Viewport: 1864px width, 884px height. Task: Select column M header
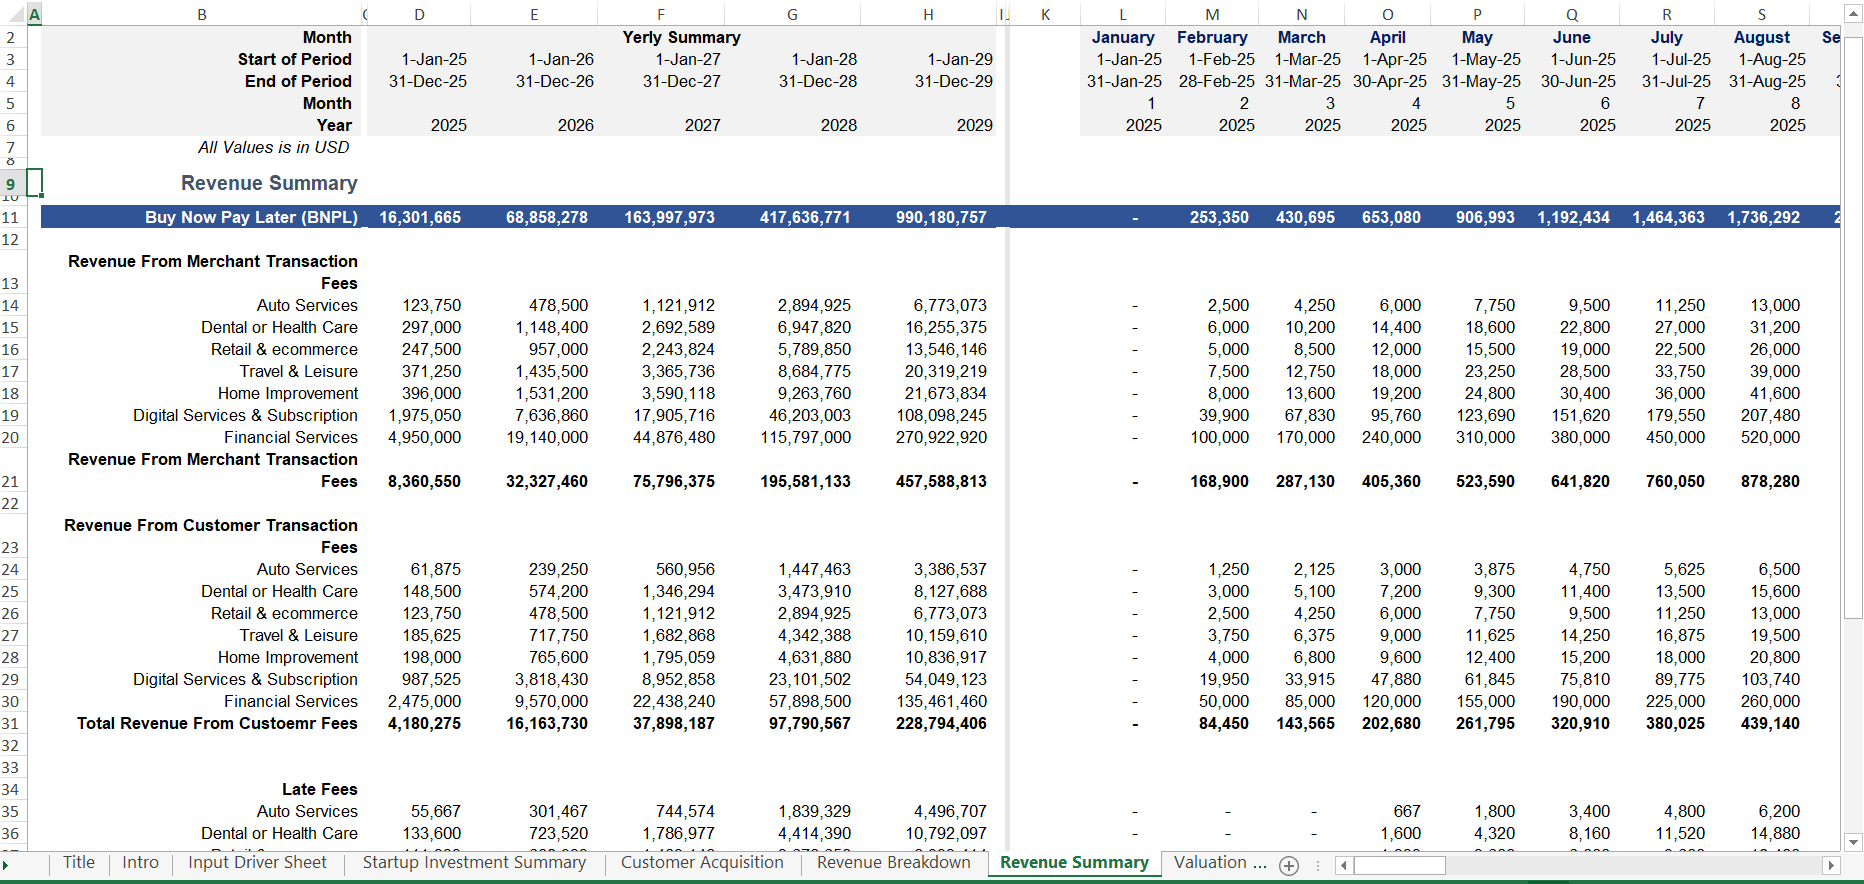[x=1212, y=14]
